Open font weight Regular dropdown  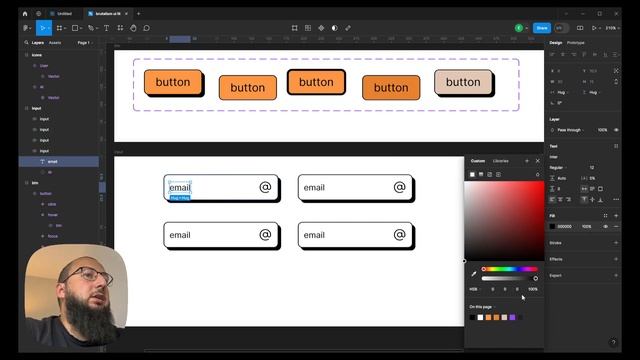point(557,167)
